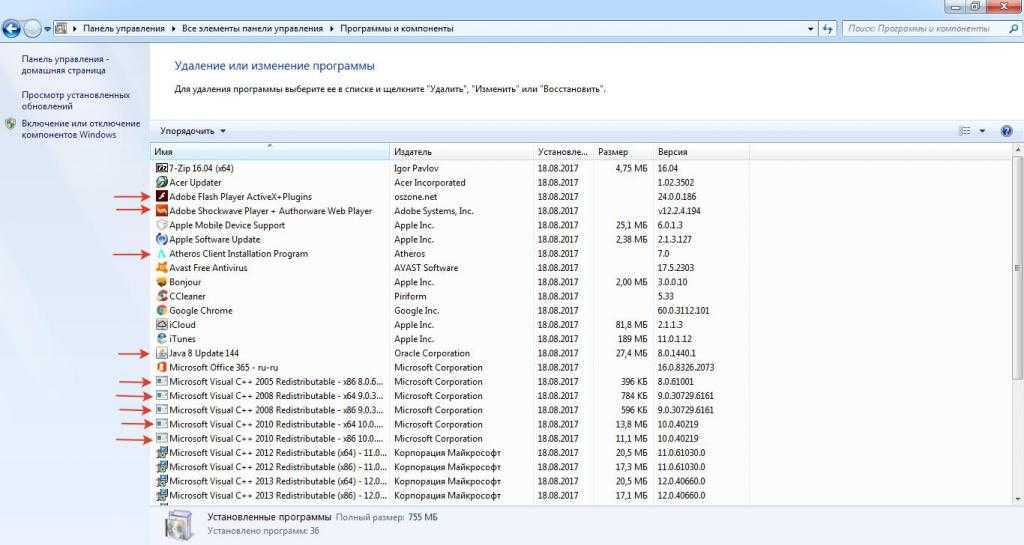Open help with the question mark icon
1024x545 pixels.
1006,131
